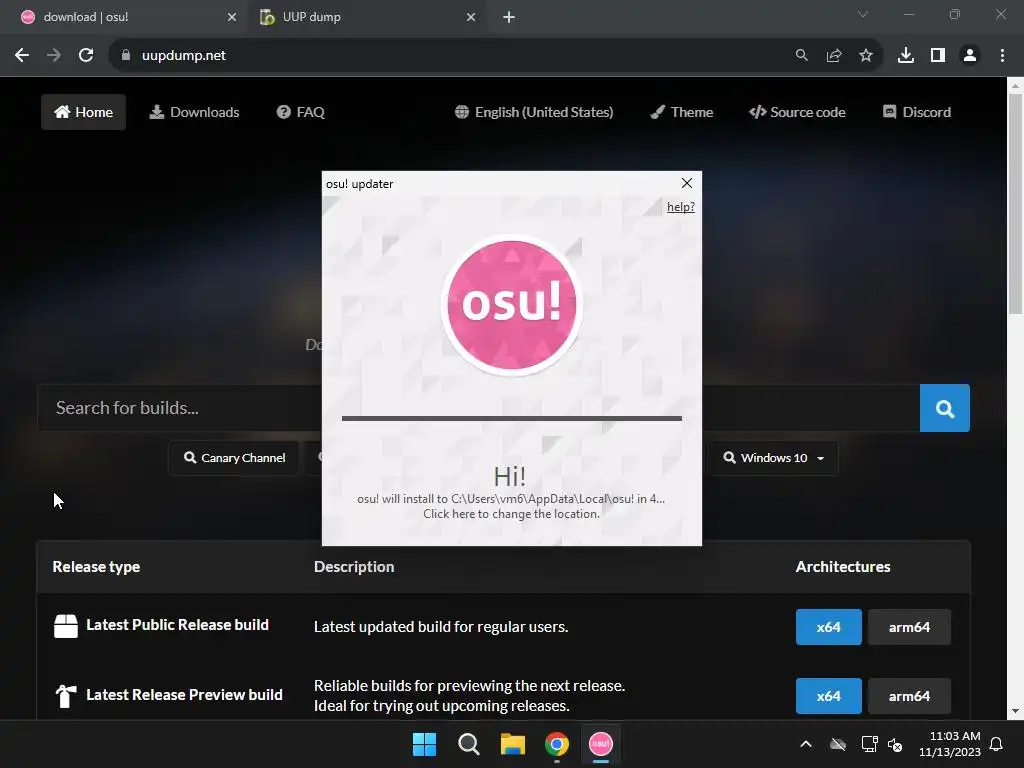1024x768 pixels.
Task: Click the osu! updater progress bar
Action: click(x=511, y=419)
